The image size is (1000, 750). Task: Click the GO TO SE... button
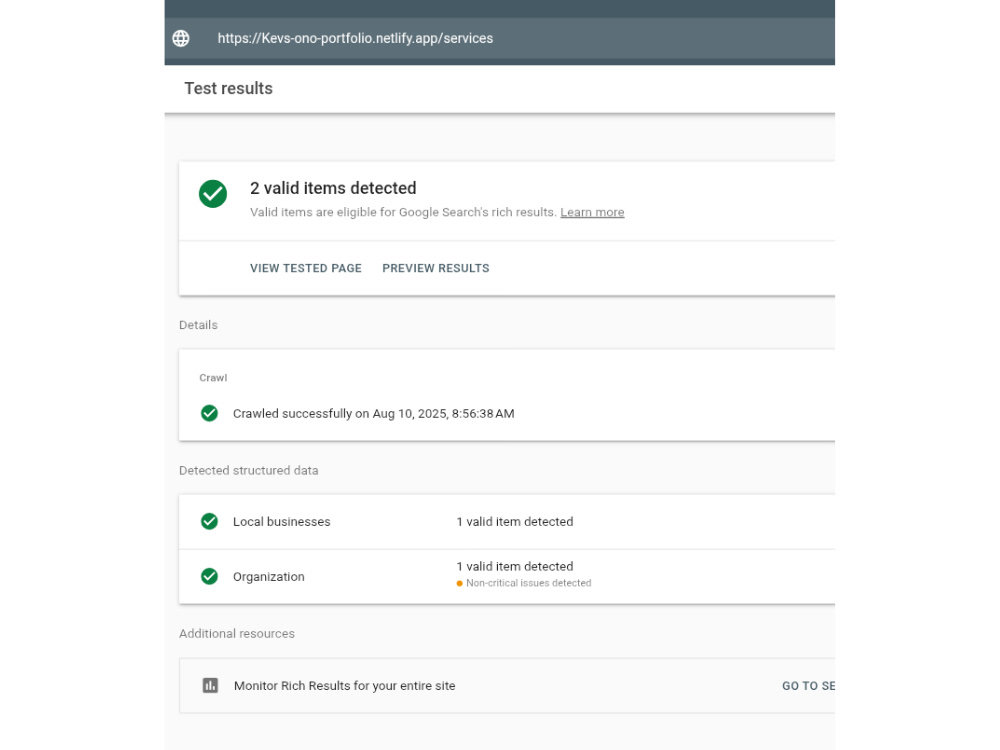click(x=808, y=686)
